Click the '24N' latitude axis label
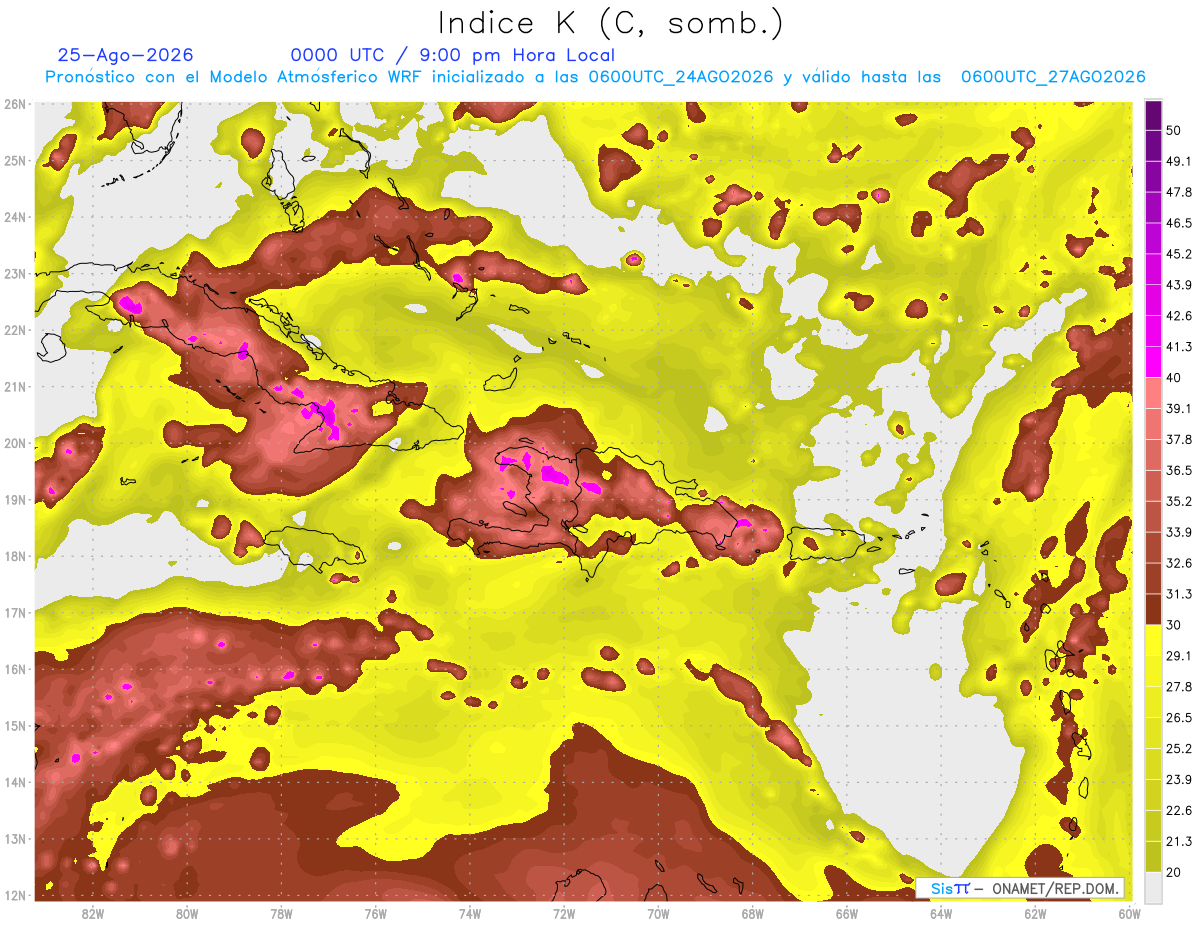1200x927 pixels. [x=17, y=217]
